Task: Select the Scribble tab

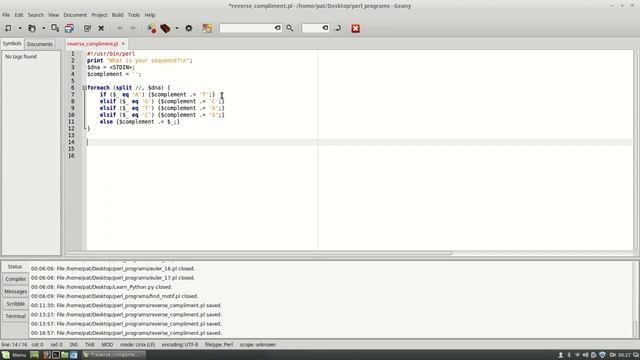Action: [x=16, y=304]
